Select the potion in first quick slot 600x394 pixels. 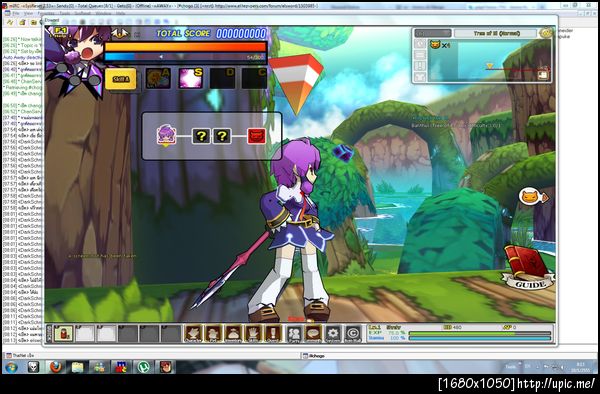pos(64,334)
